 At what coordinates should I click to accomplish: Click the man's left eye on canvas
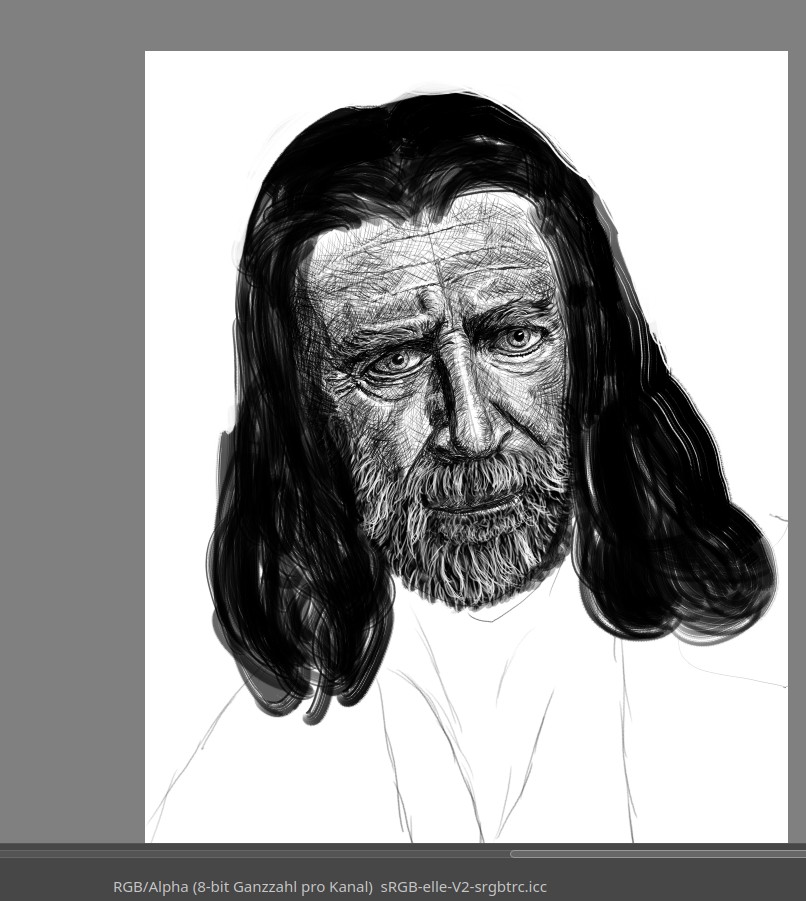pyautogui.click(x=519, y=337)
